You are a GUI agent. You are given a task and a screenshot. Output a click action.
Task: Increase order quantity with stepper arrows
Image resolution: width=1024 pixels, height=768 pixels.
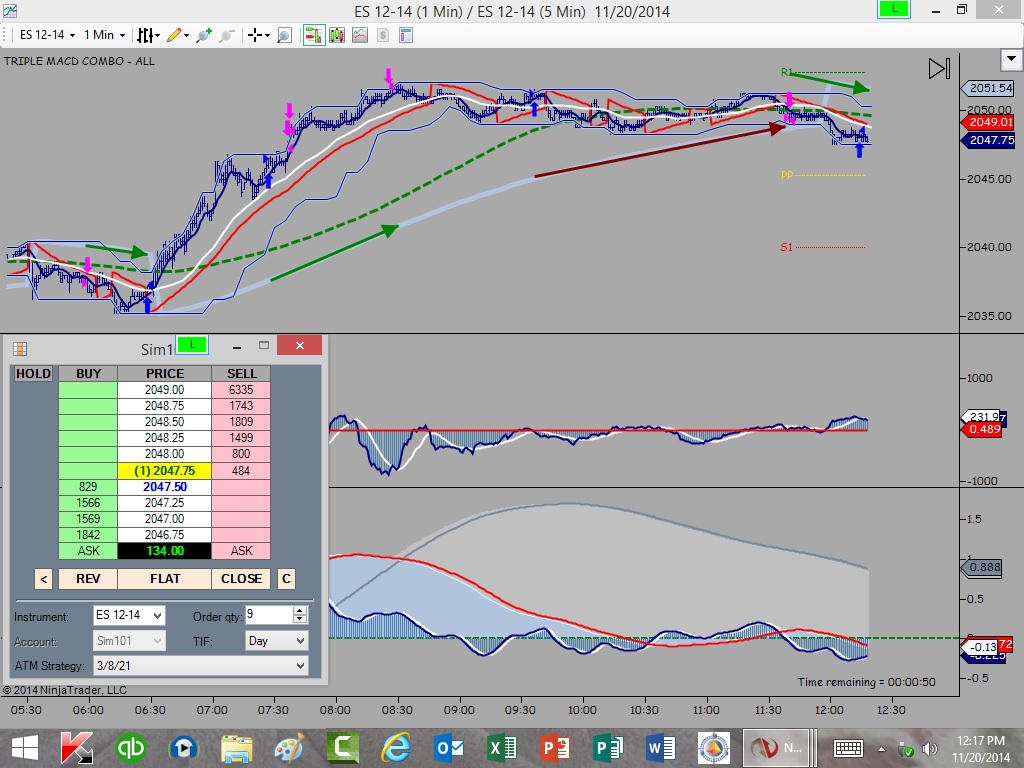click(300, 611)
